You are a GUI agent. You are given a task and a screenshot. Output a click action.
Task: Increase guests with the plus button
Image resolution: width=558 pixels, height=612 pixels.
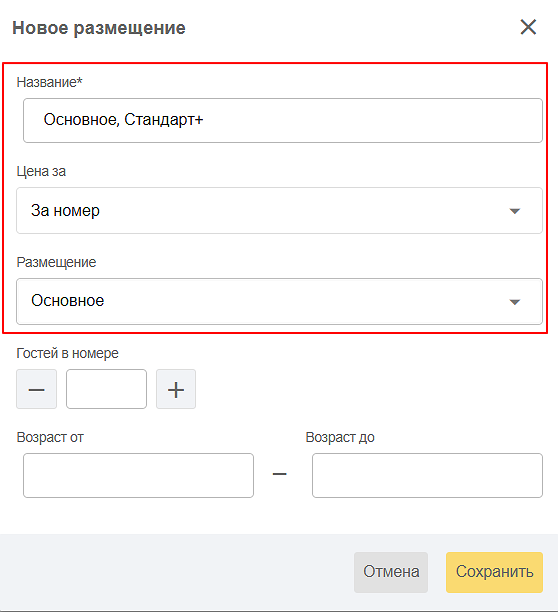pos(176,389)
